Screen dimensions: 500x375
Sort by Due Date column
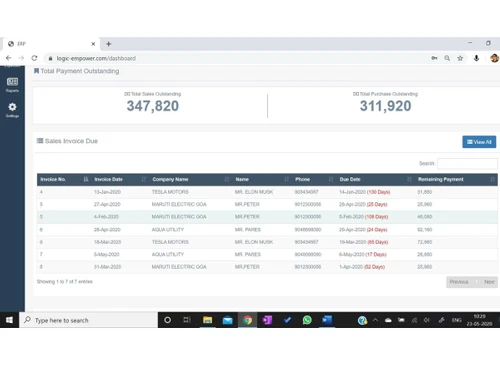[375, 179]
